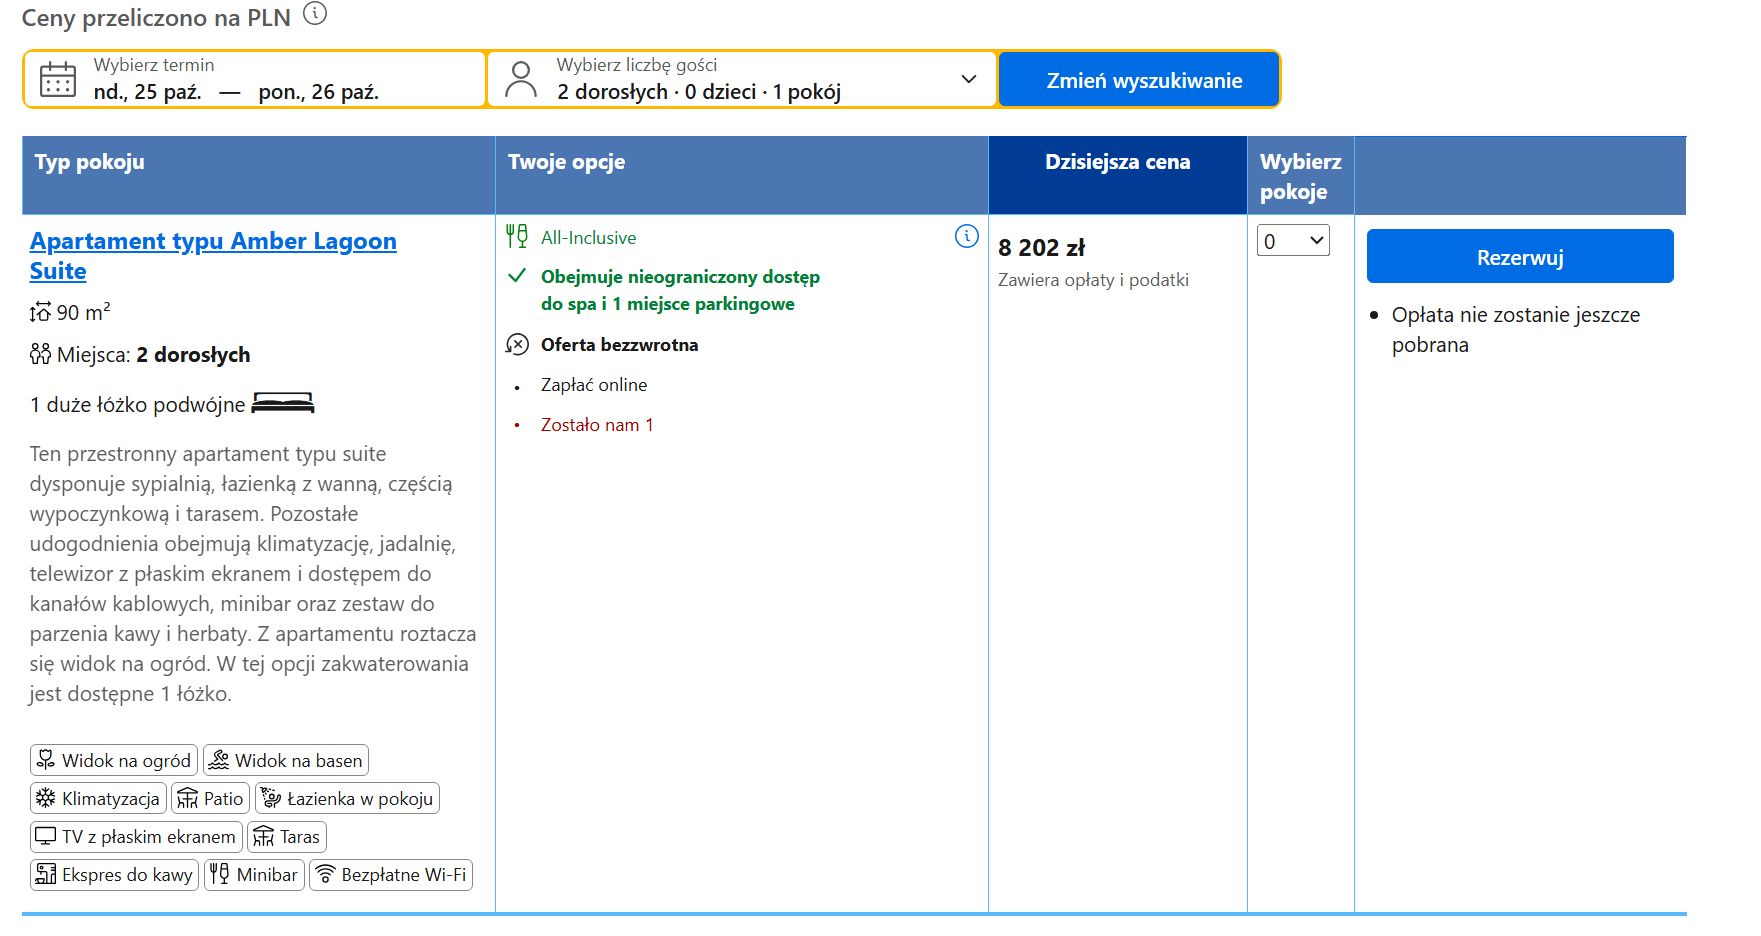Click the Ekspres do kawy amenity badge
The image size is (1761, 936).
114,874
